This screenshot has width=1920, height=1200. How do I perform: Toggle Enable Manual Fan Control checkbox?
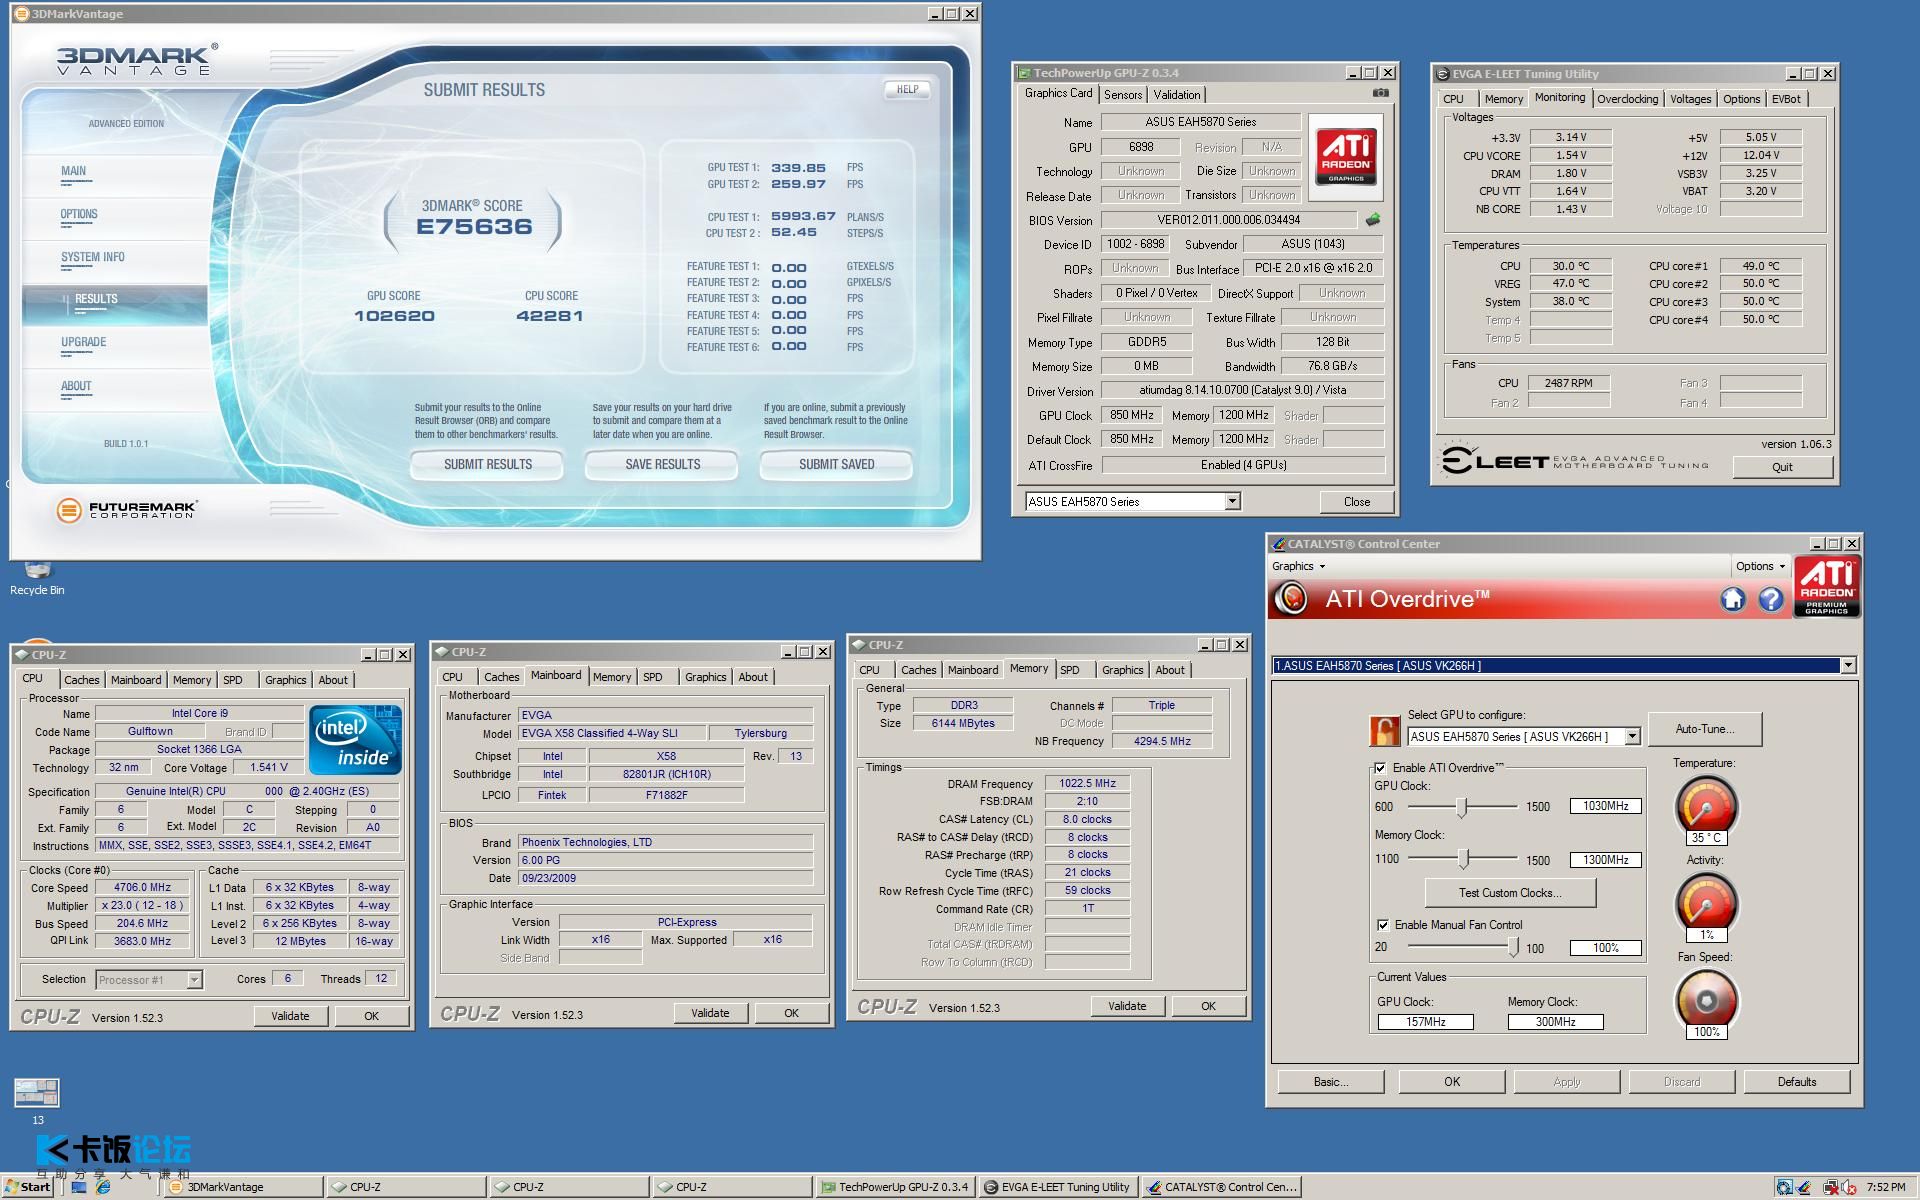click(1383, 925)
